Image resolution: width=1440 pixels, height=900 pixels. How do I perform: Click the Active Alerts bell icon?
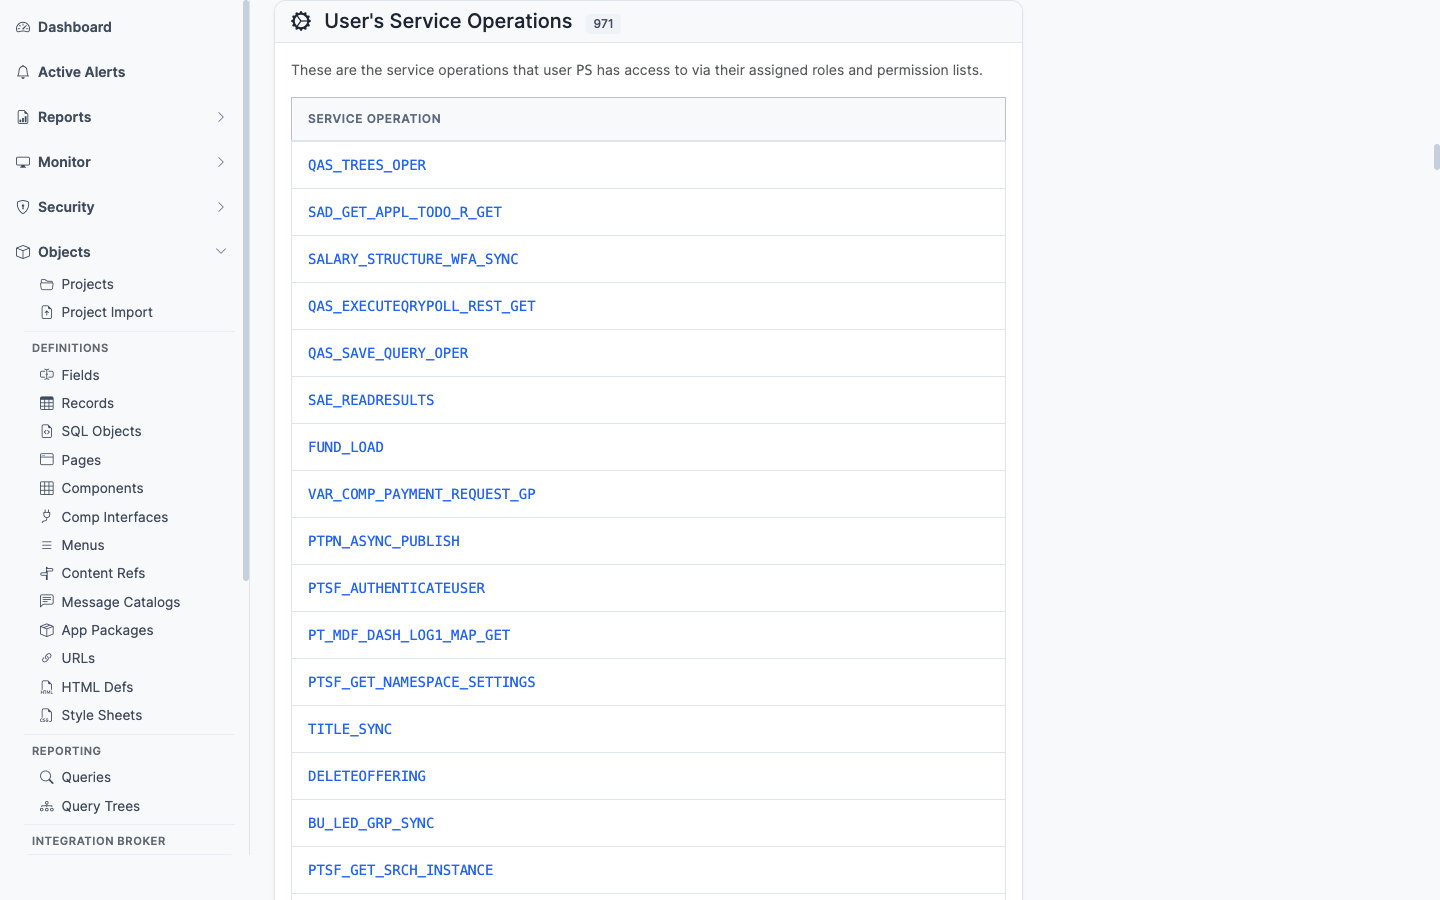coord(23,72)
